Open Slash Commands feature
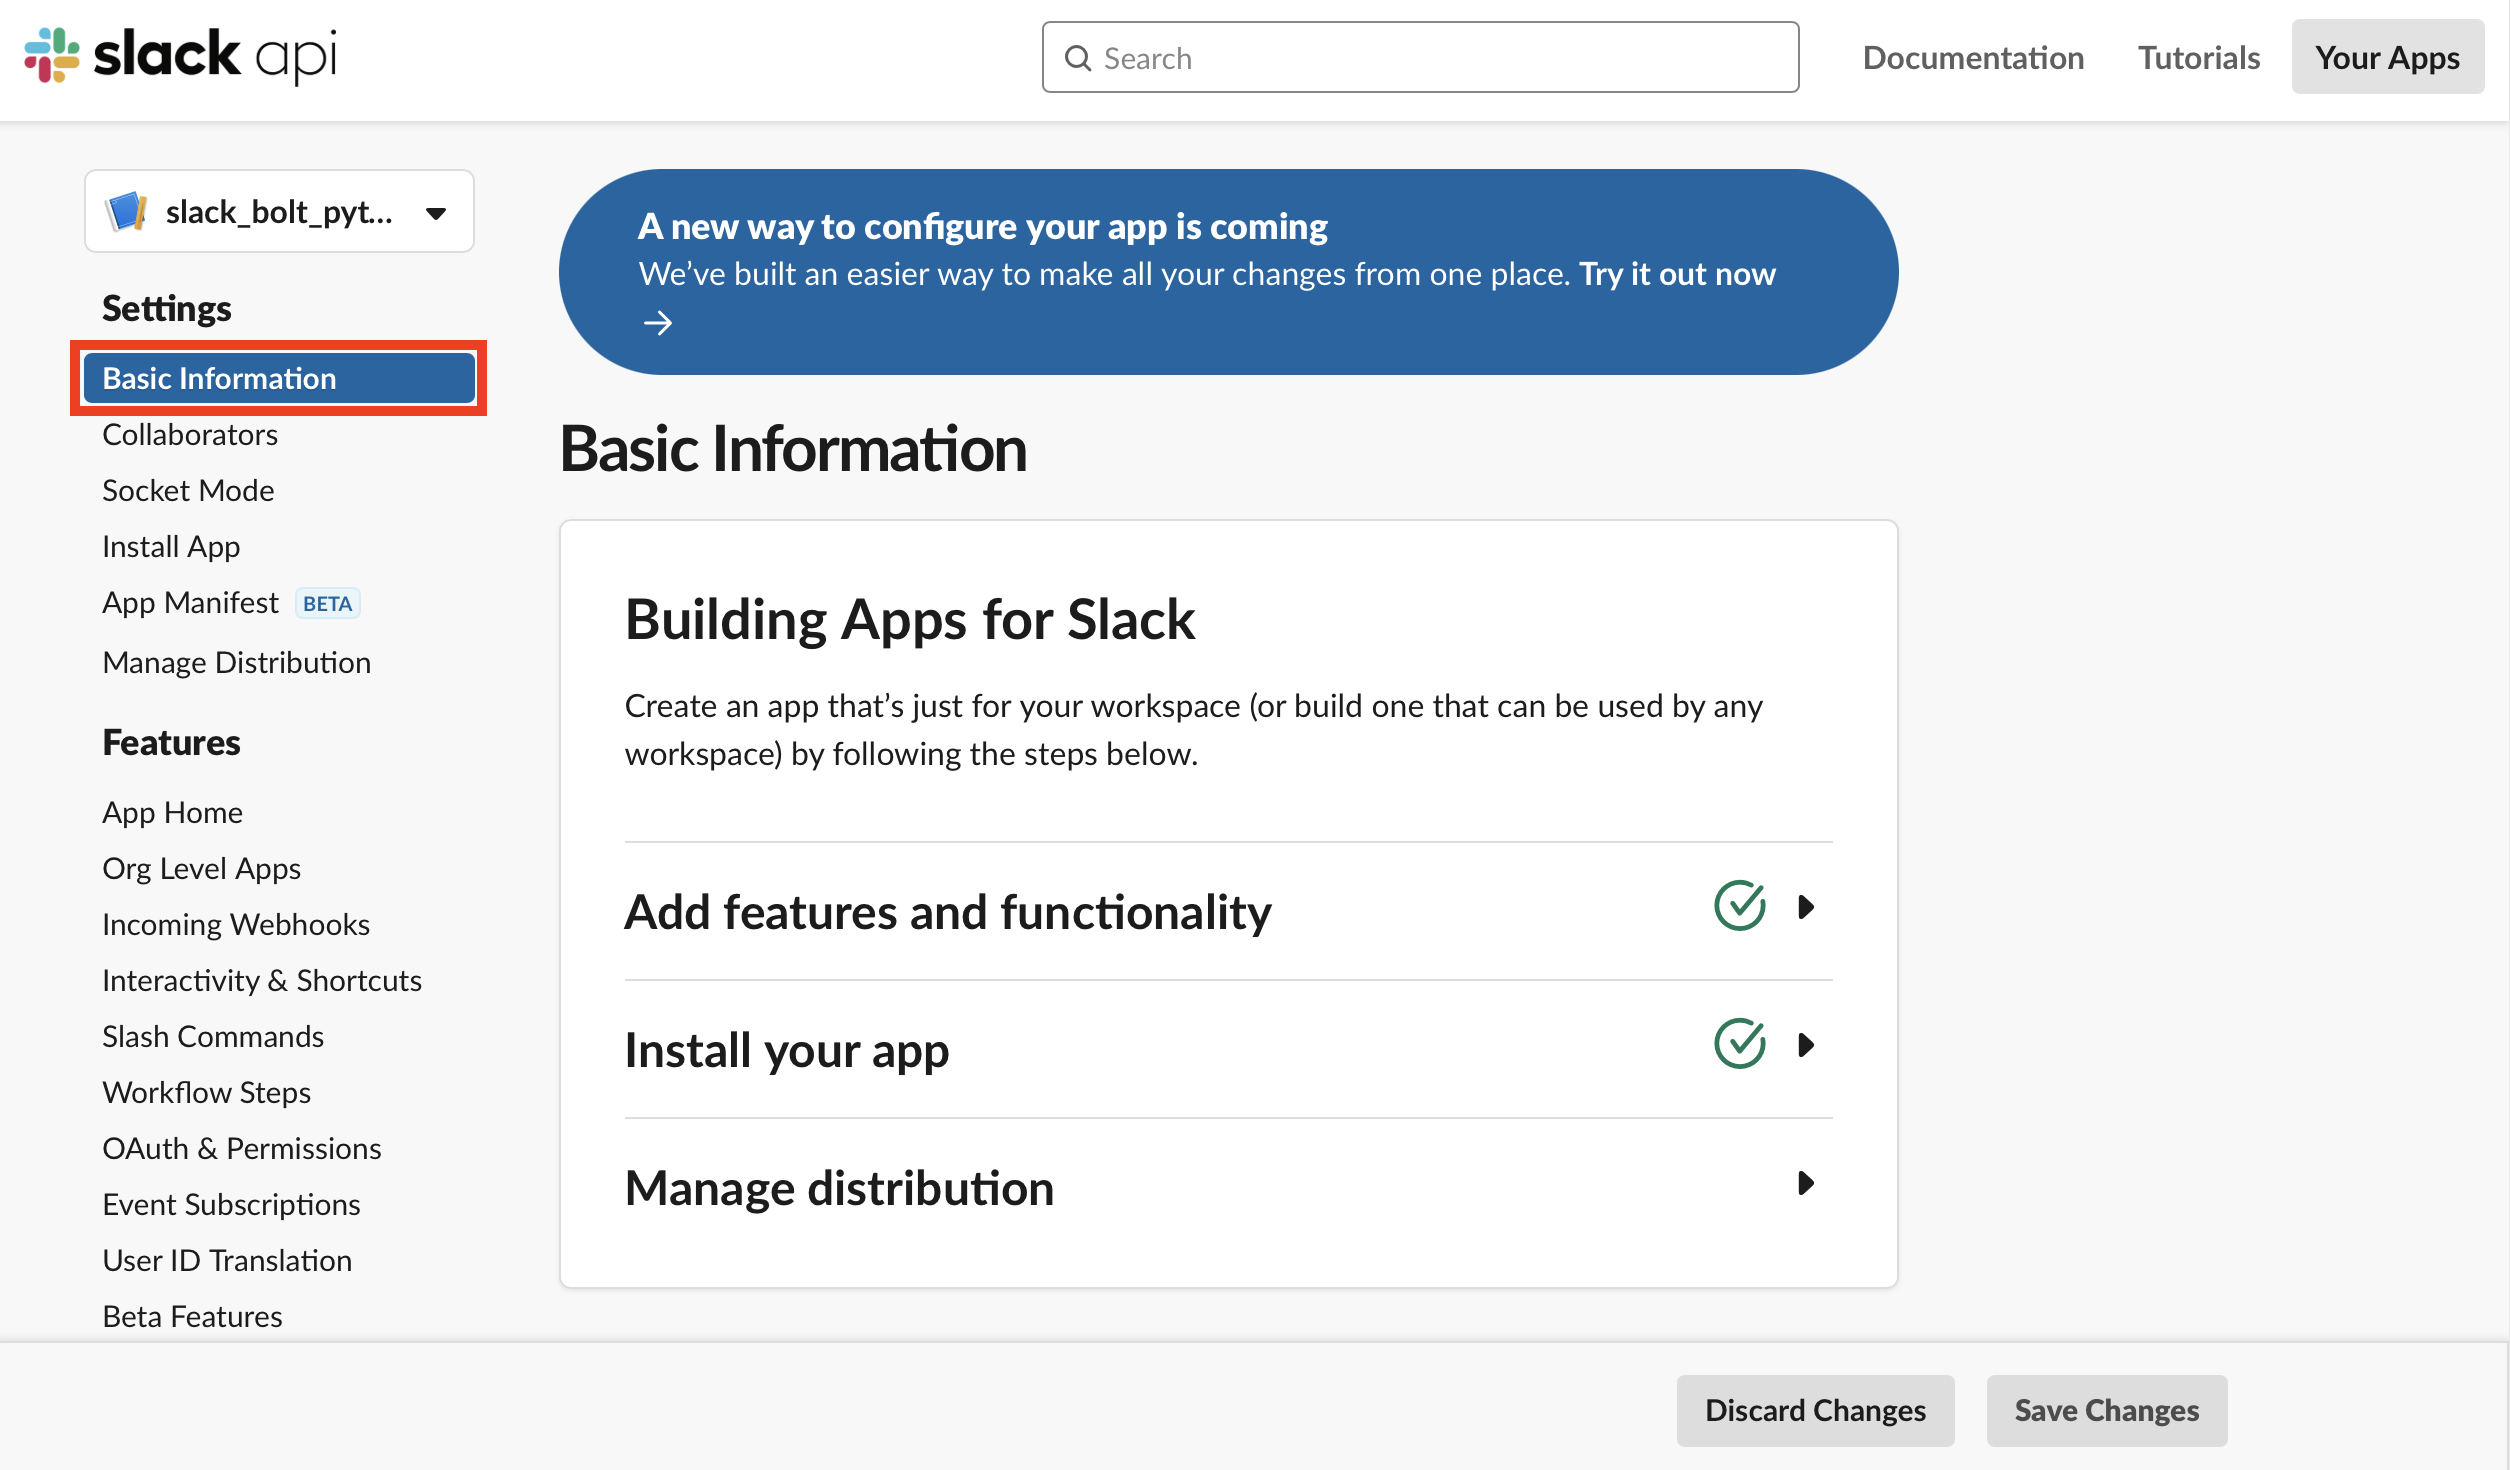Screen dimensions: 2510x1470 [x=213, y=1036]
